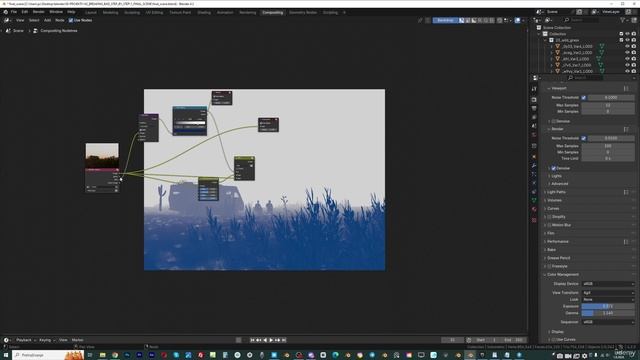Image resolution: width=640 pixels, height=360 pixels.
Task: Open the Display Device dropdown
Action: [x=608, y=284]
